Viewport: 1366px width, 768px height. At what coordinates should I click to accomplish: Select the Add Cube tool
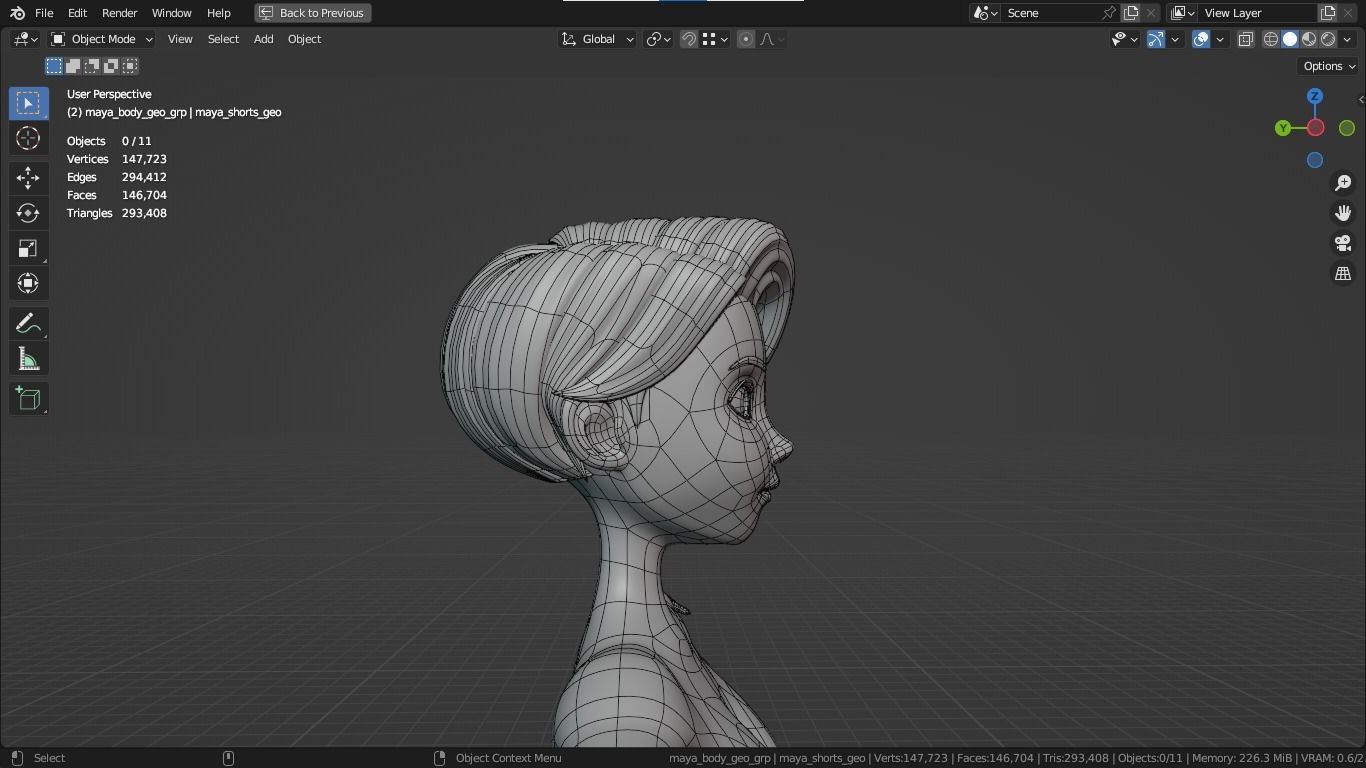(x=28, y=399)
